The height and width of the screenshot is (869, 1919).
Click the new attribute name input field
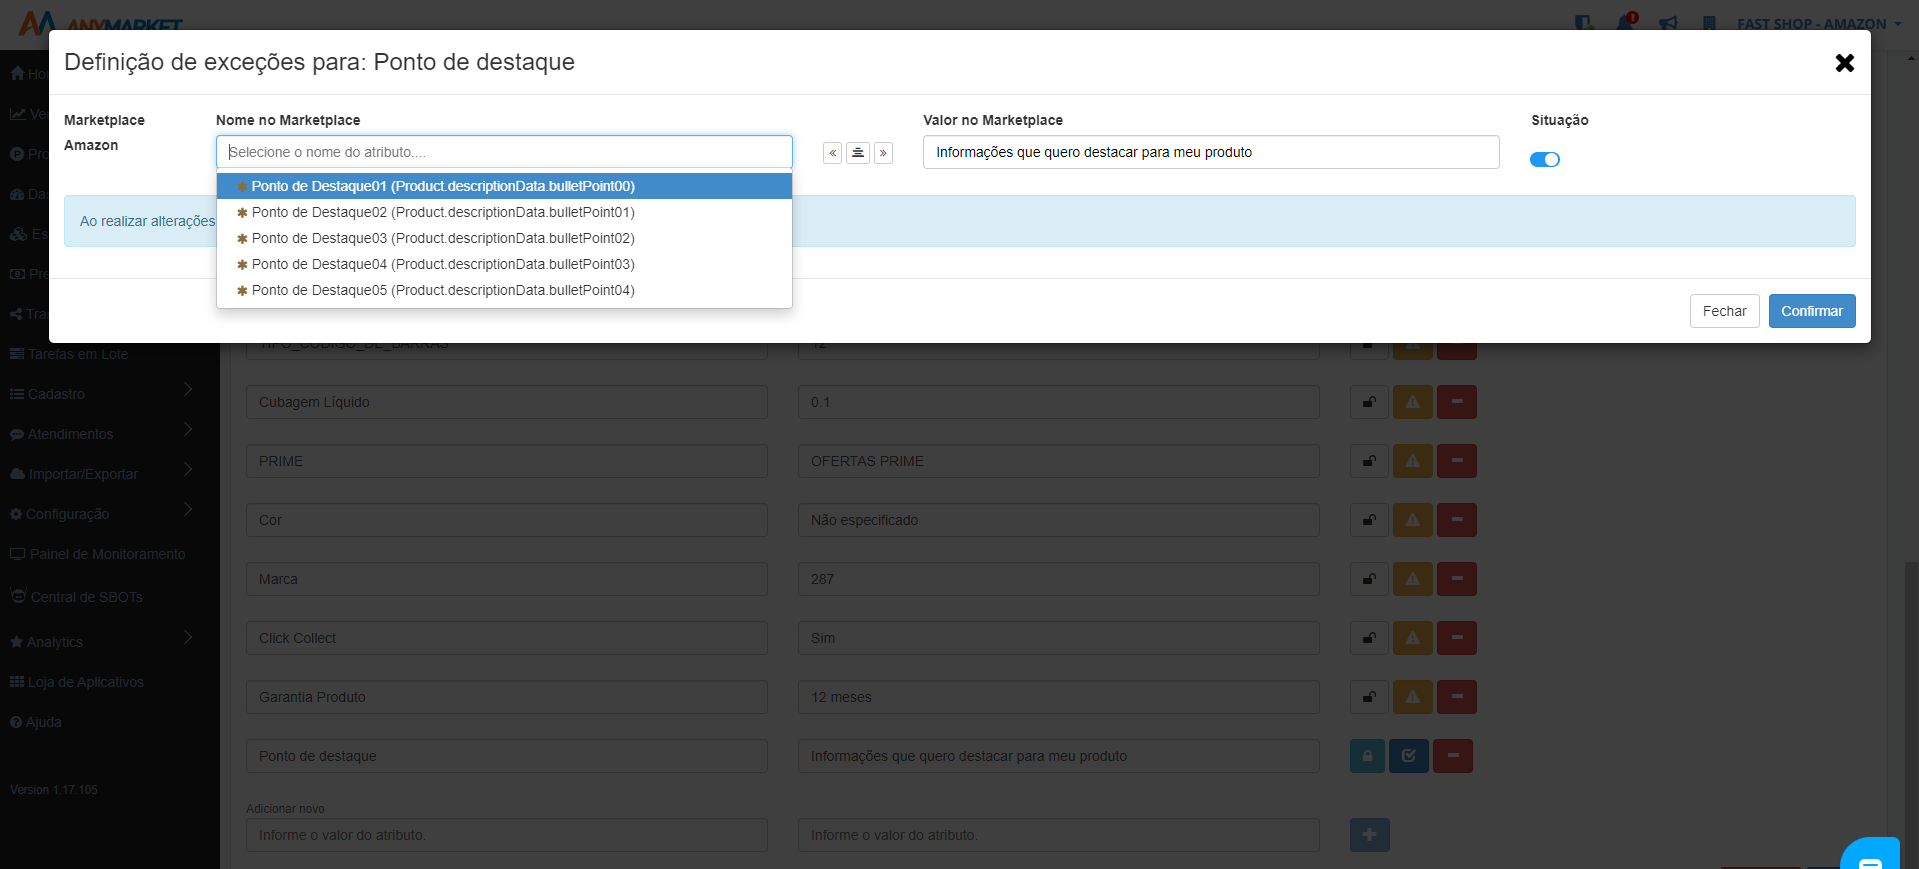[x=507, y=835]
